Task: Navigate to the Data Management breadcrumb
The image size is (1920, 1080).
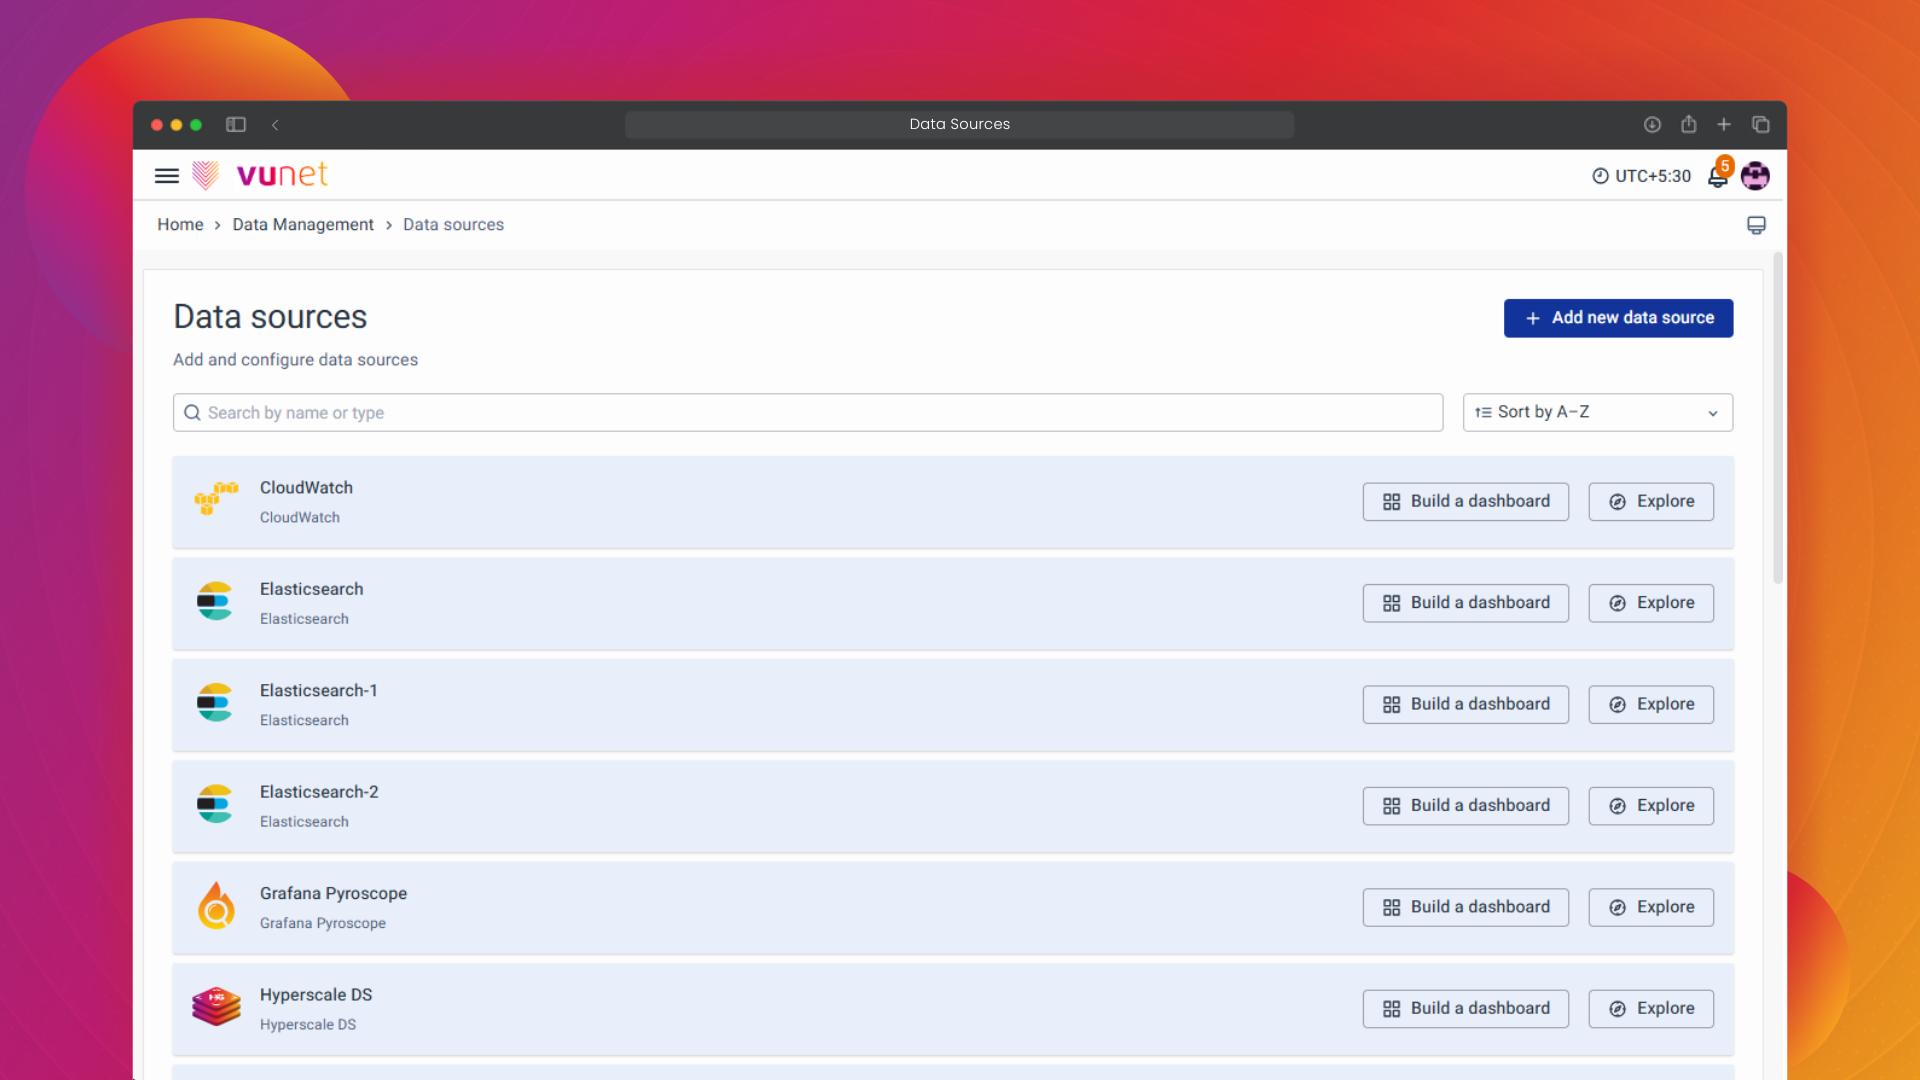Action: [303, 225]
